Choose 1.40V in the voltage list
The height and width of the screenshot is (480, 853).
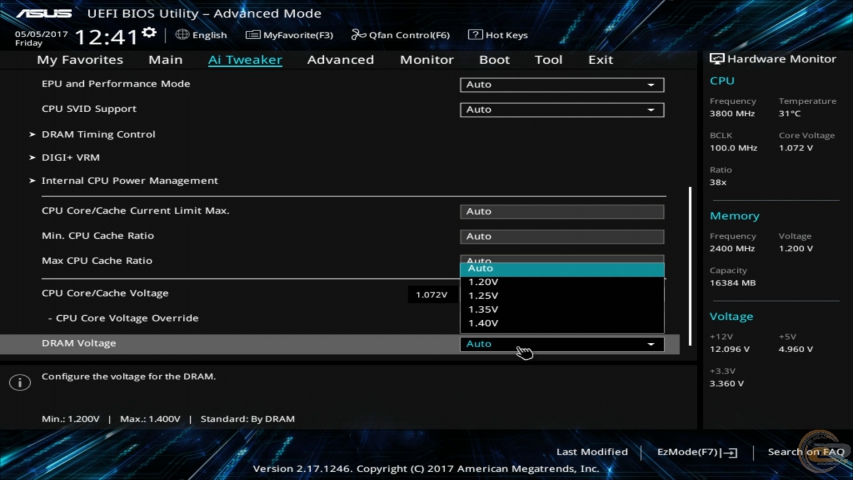tap(562, 323)
